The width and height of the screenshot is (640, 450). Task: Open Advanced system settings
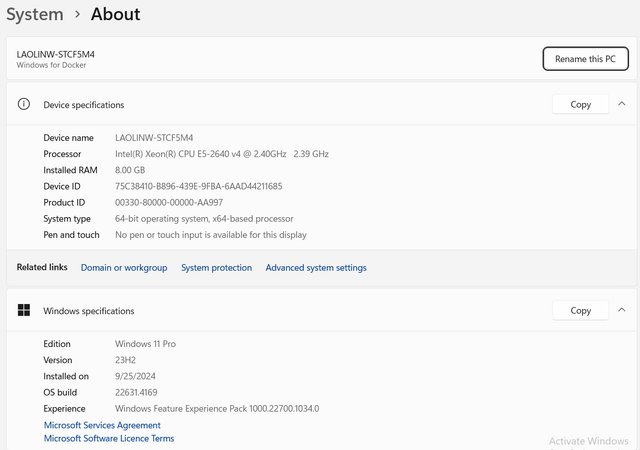tap(316, 268)
